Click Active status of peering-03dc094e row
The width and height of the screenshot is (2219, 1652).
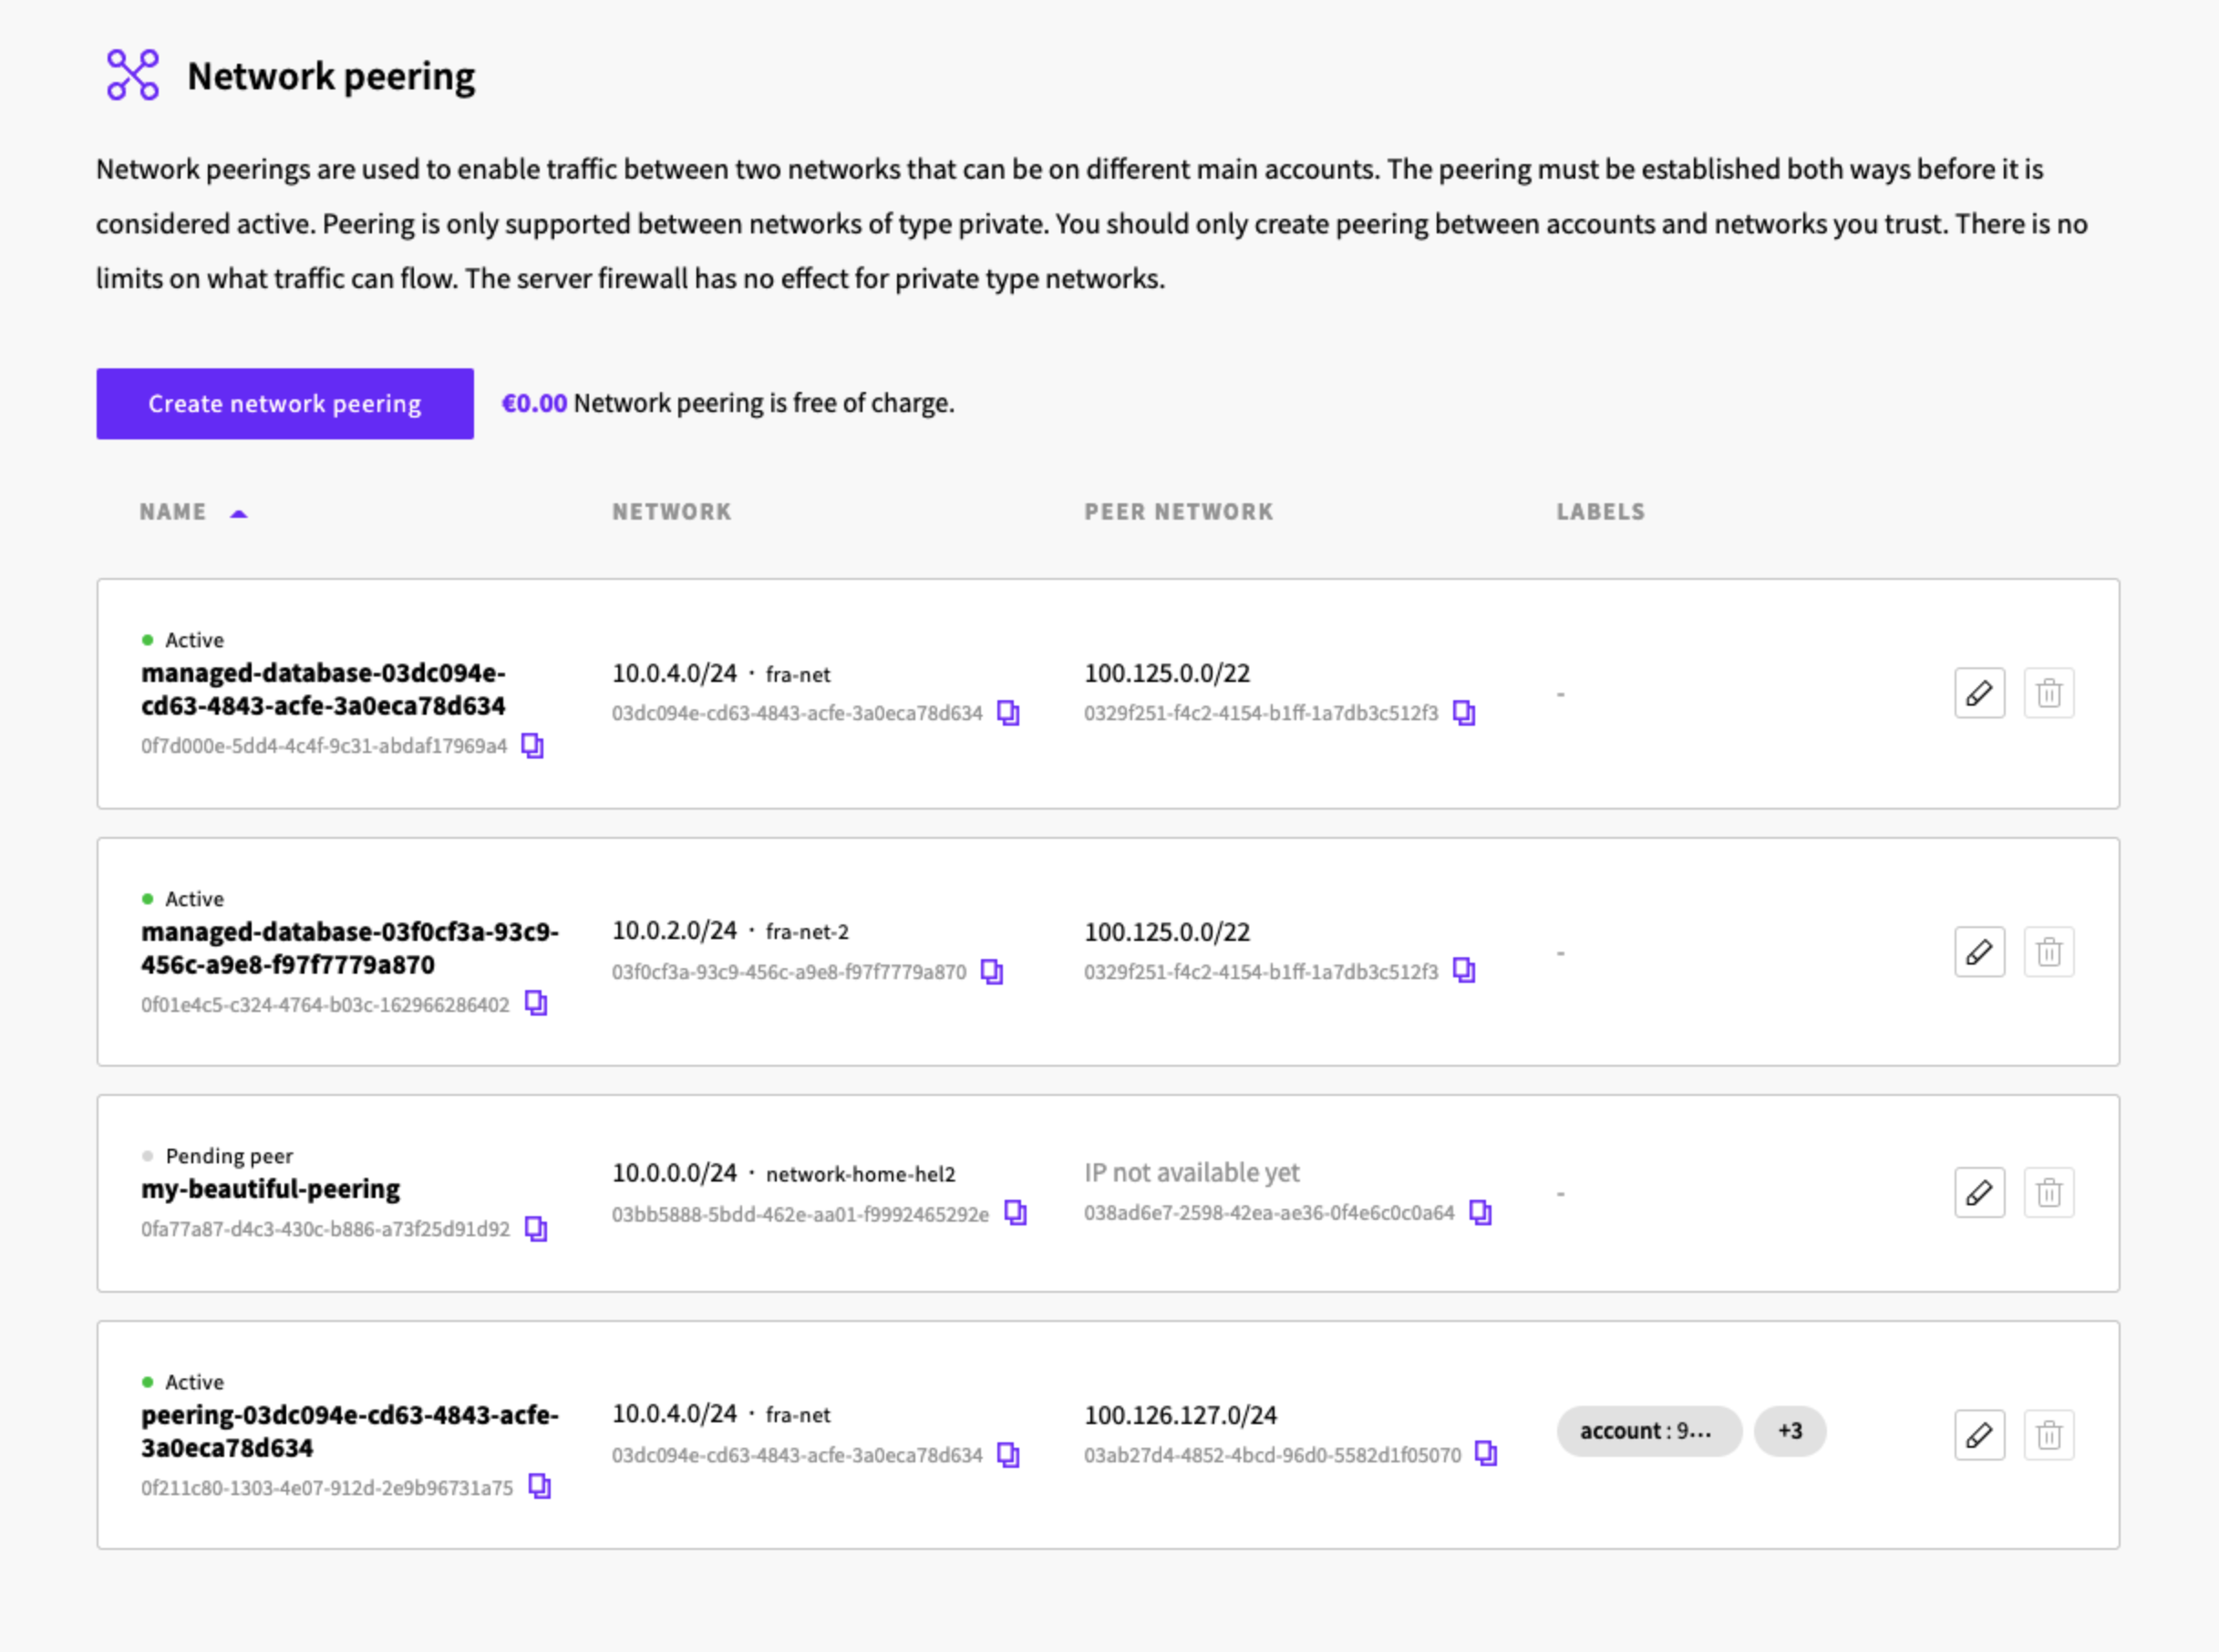[x=194, y=1382]
